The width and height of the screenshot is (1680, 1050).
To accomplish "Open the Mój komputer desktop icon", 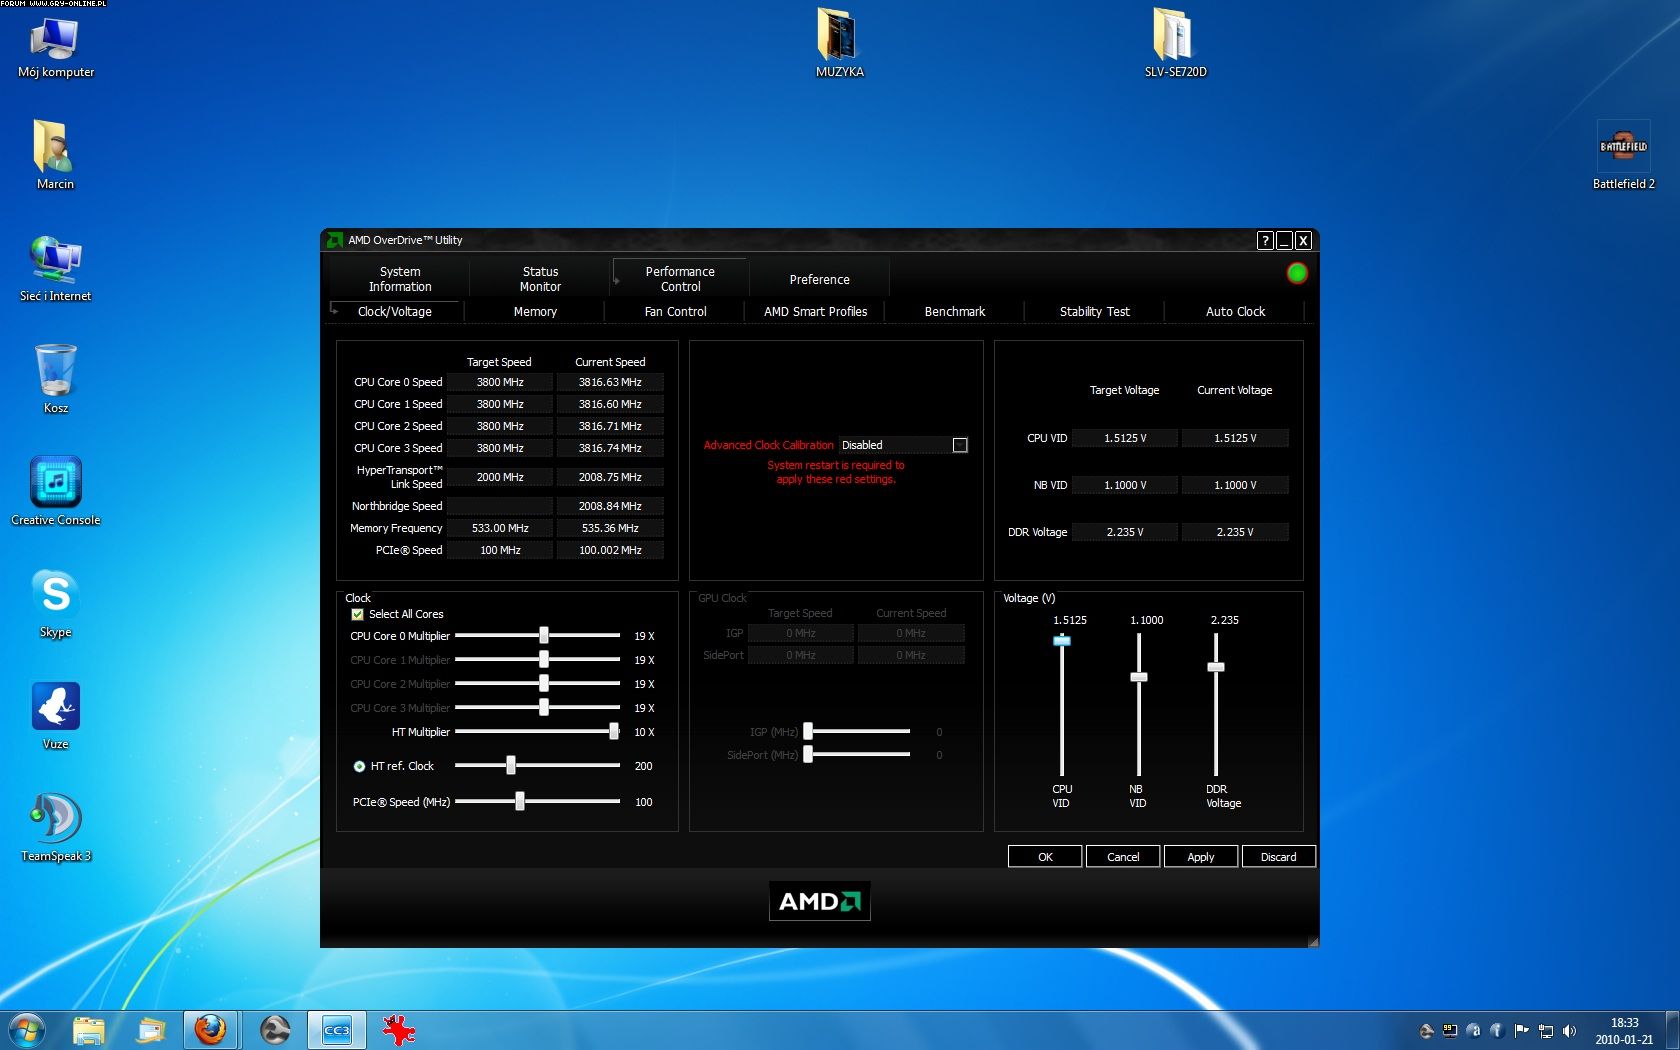I will click(x=55, y=46).
